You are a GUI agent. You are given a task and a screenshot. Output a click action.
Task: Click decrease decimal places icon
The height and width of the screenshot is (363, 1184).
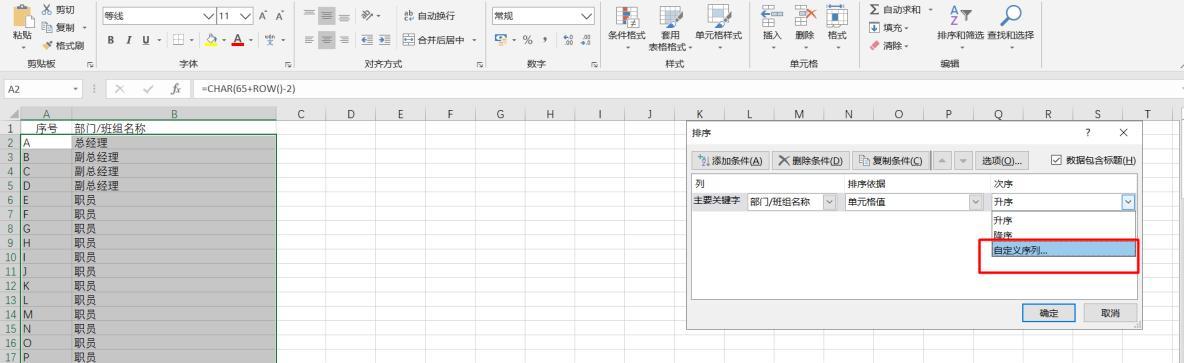(585, 40)
